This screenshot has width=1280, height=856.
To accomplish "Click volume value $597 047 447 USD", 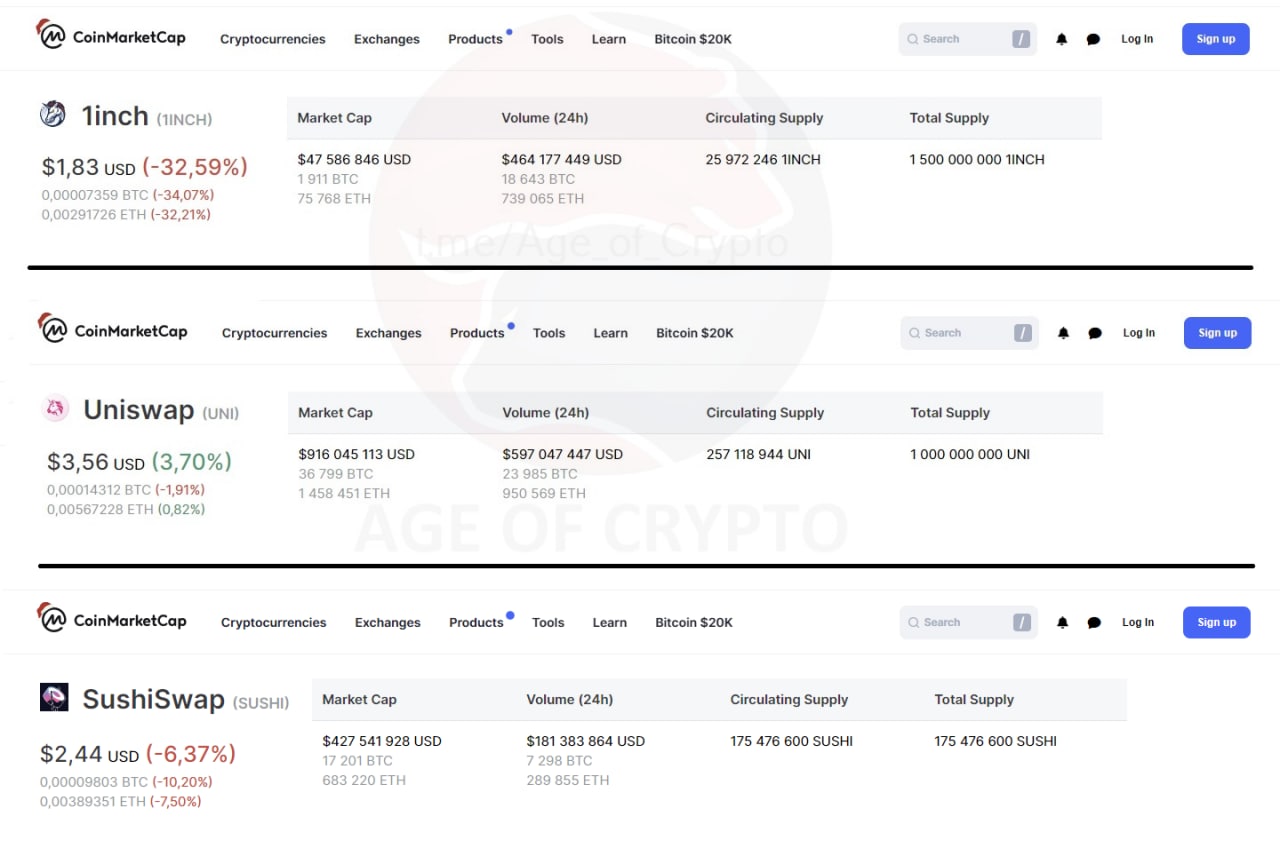I will pos(563,454).
